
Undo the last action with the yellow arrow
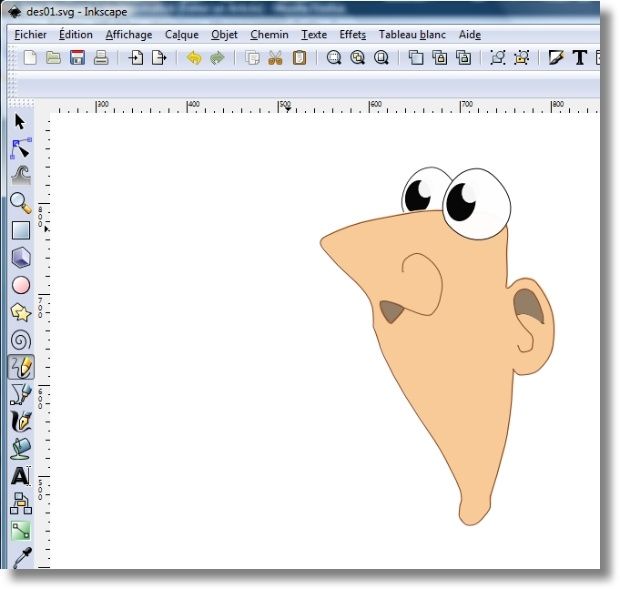[x=194, y=58]
